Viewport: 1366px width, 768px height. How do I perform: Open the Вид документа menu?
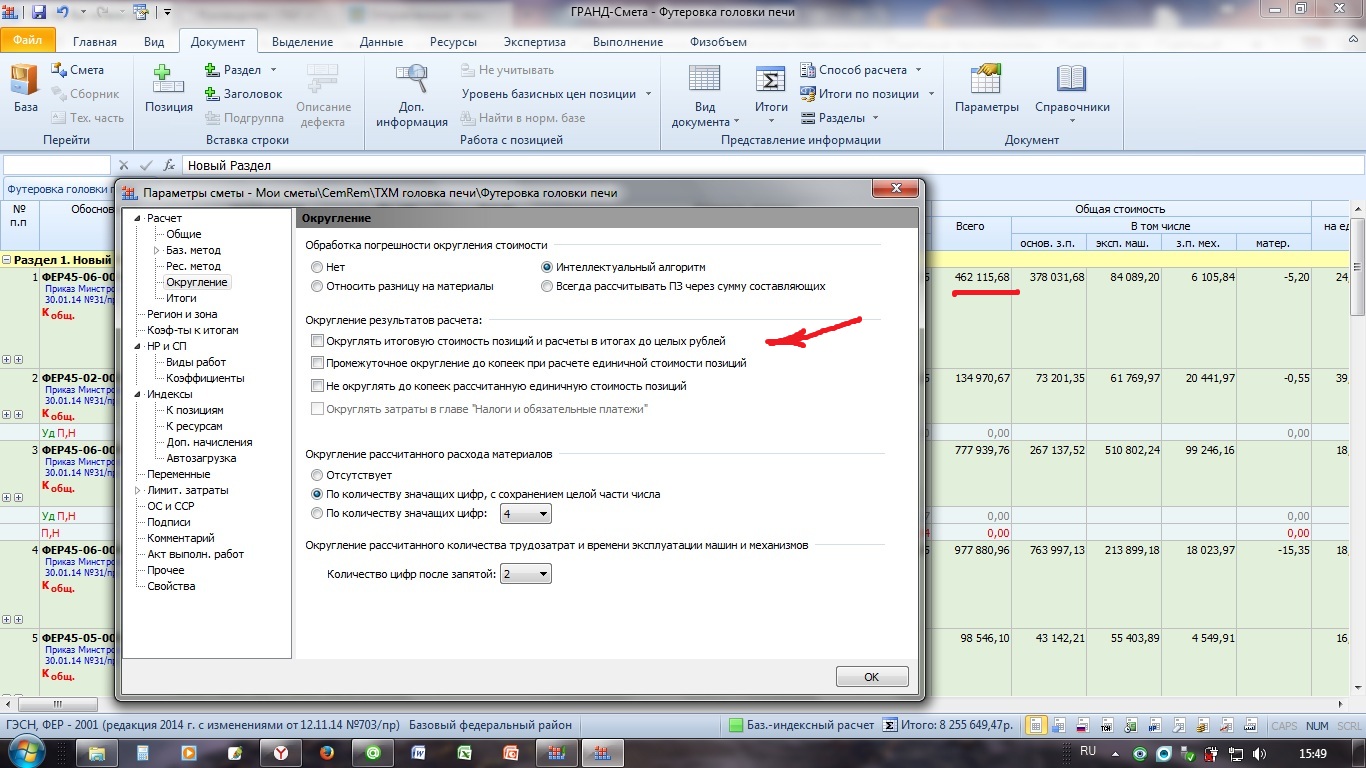click(x=705, y=96)
